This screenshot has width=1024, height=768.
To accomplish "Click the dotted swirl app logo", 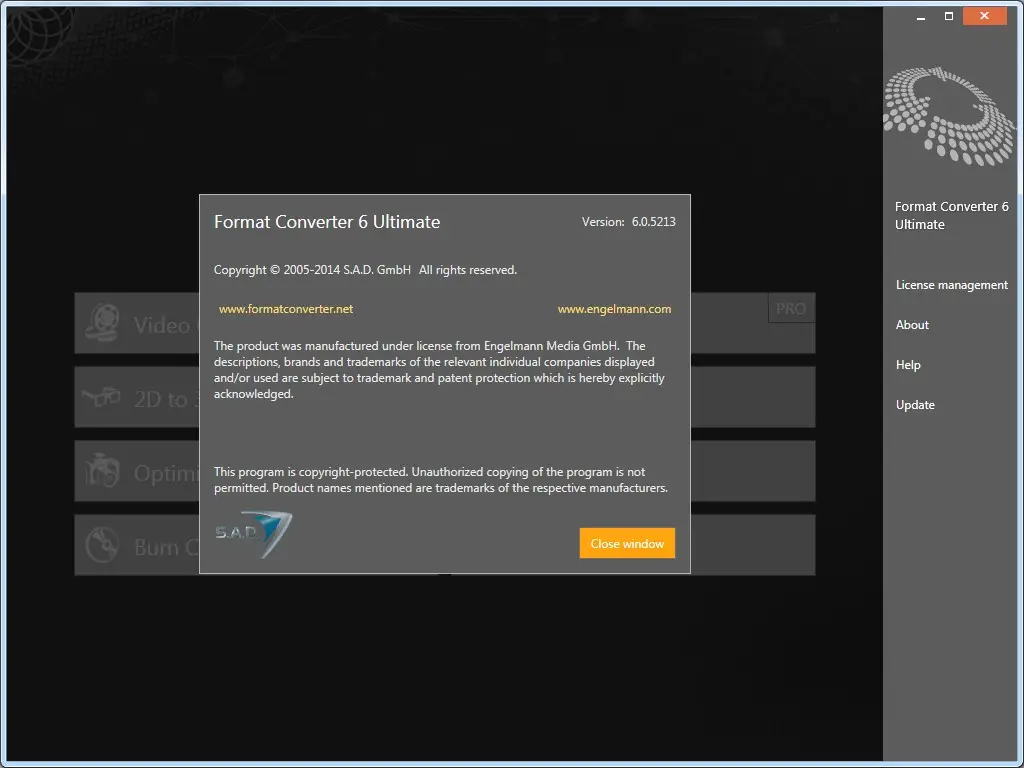I will pyautogui.click(x=950, y=116).
